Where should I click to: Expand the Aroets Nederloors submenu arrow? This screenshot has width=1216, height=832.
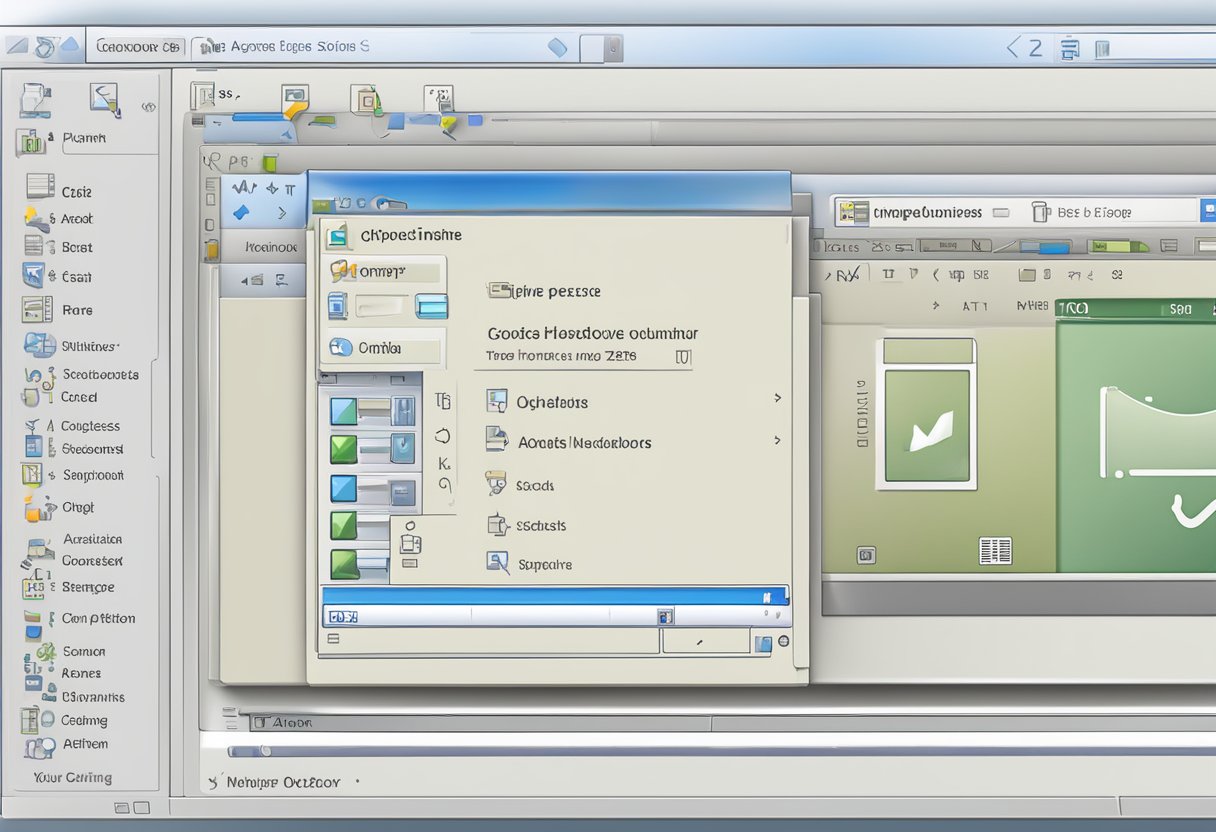778,440
